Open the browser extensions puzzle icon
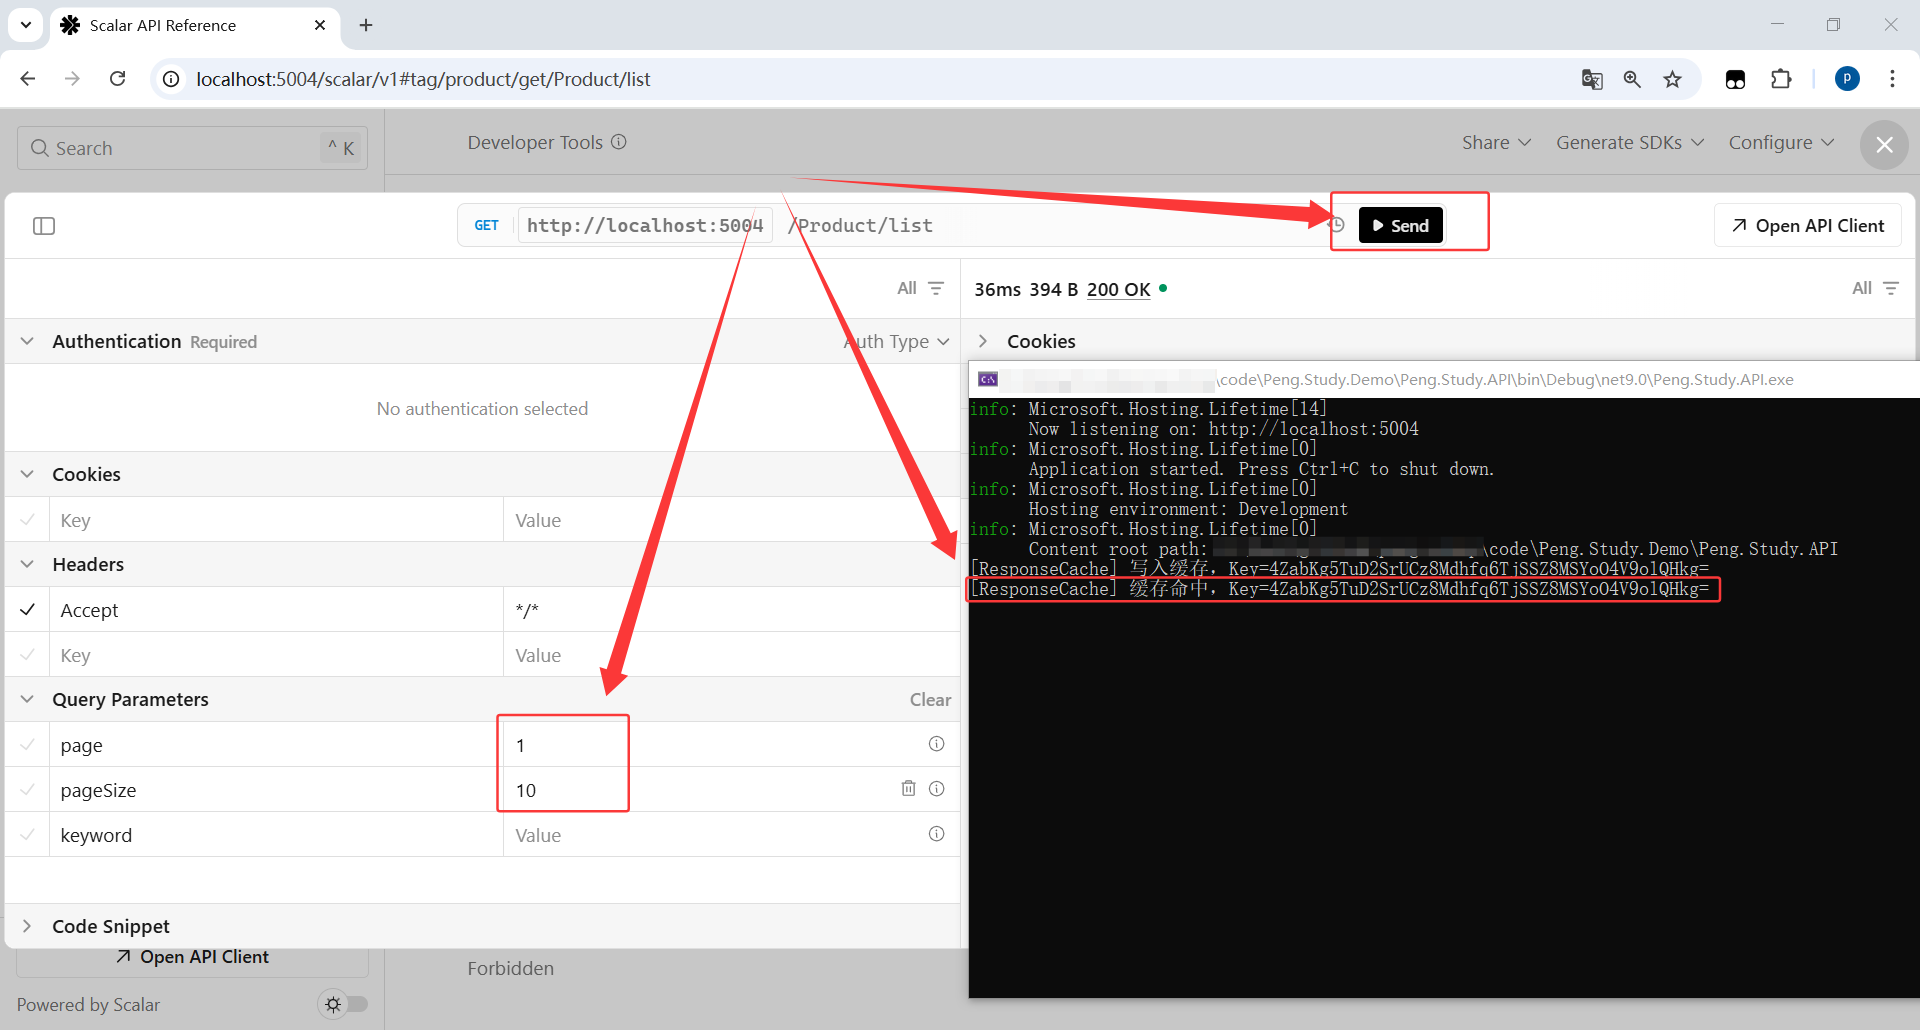1920x1030 pixels. click(x=1781, y=79)
